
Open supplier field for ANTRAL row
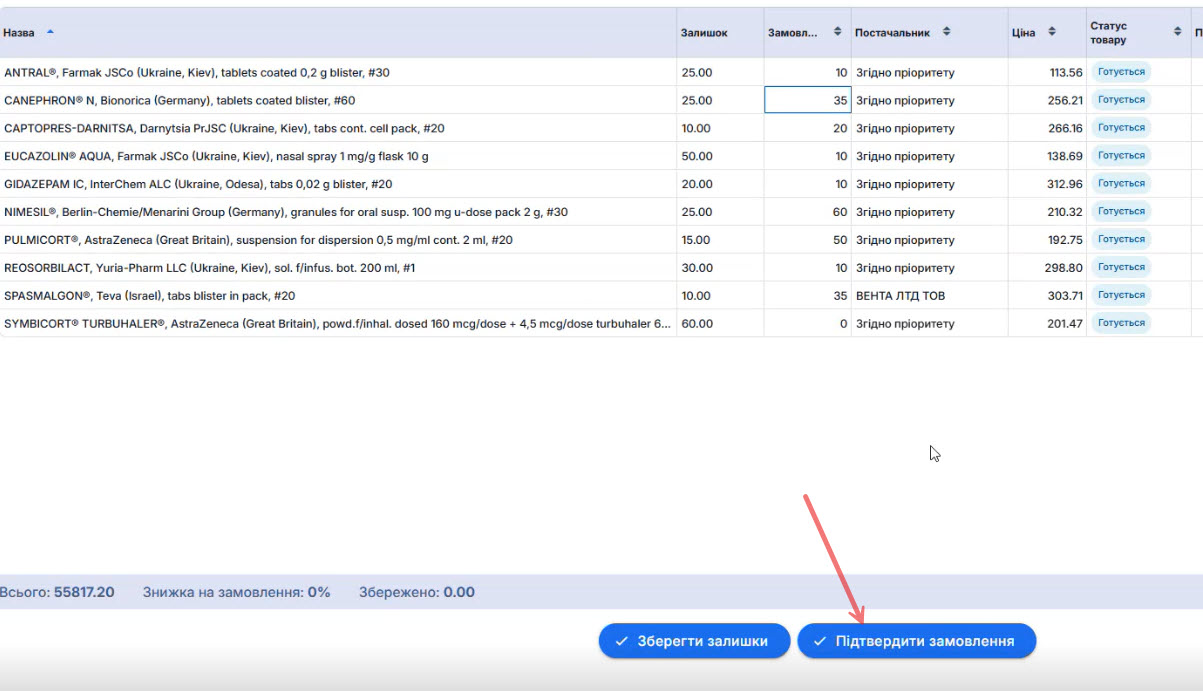point(929,72)
